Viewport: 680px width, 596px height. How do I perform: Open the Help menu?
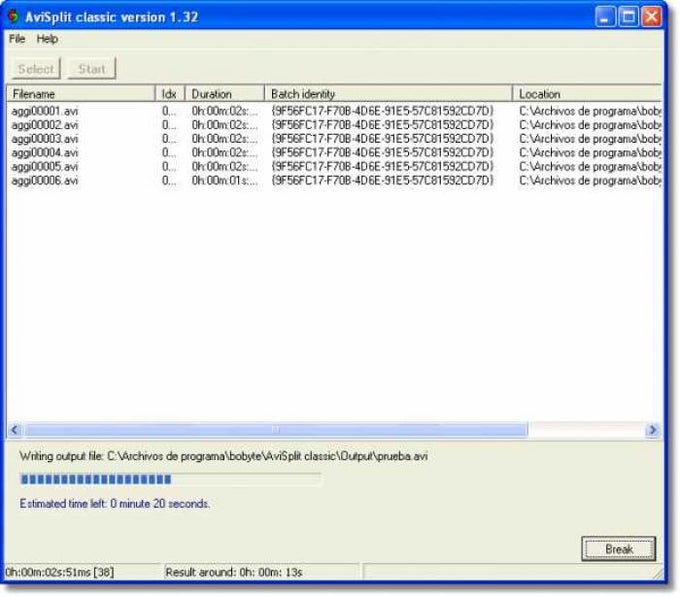coord(47,39)
